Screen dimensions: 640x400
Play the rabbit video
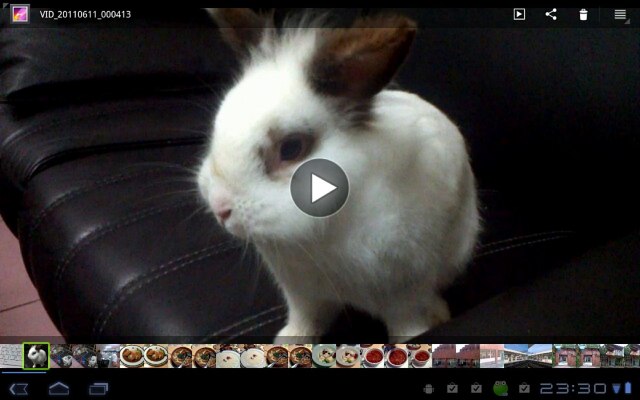[x=320, y=188]
